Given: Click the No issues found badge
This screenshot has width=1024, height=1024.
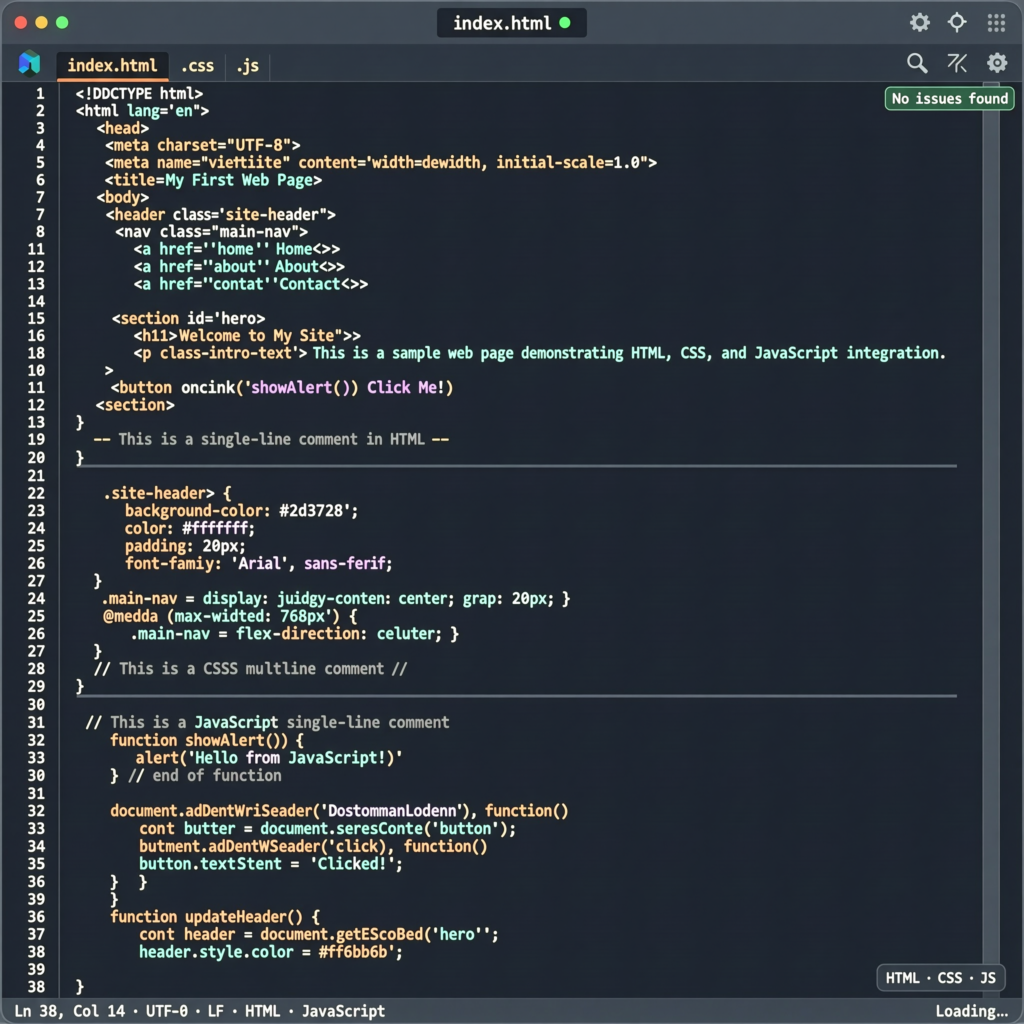Looking at the screenshot, I should click(949, 99).
